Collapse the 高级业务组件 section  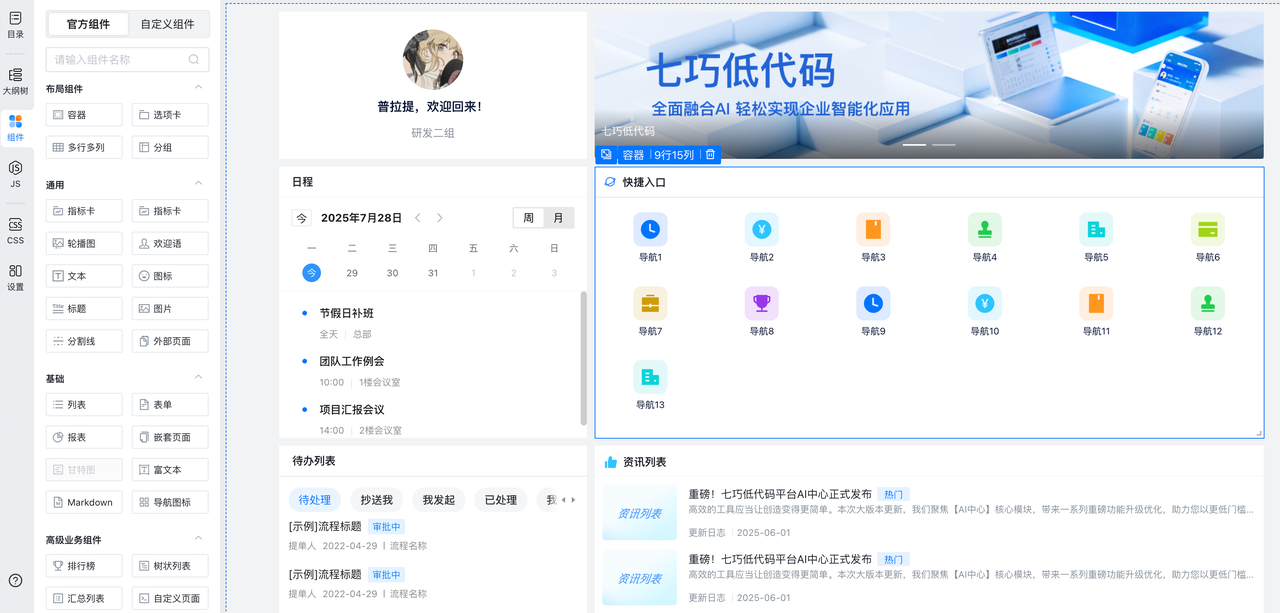198,539
